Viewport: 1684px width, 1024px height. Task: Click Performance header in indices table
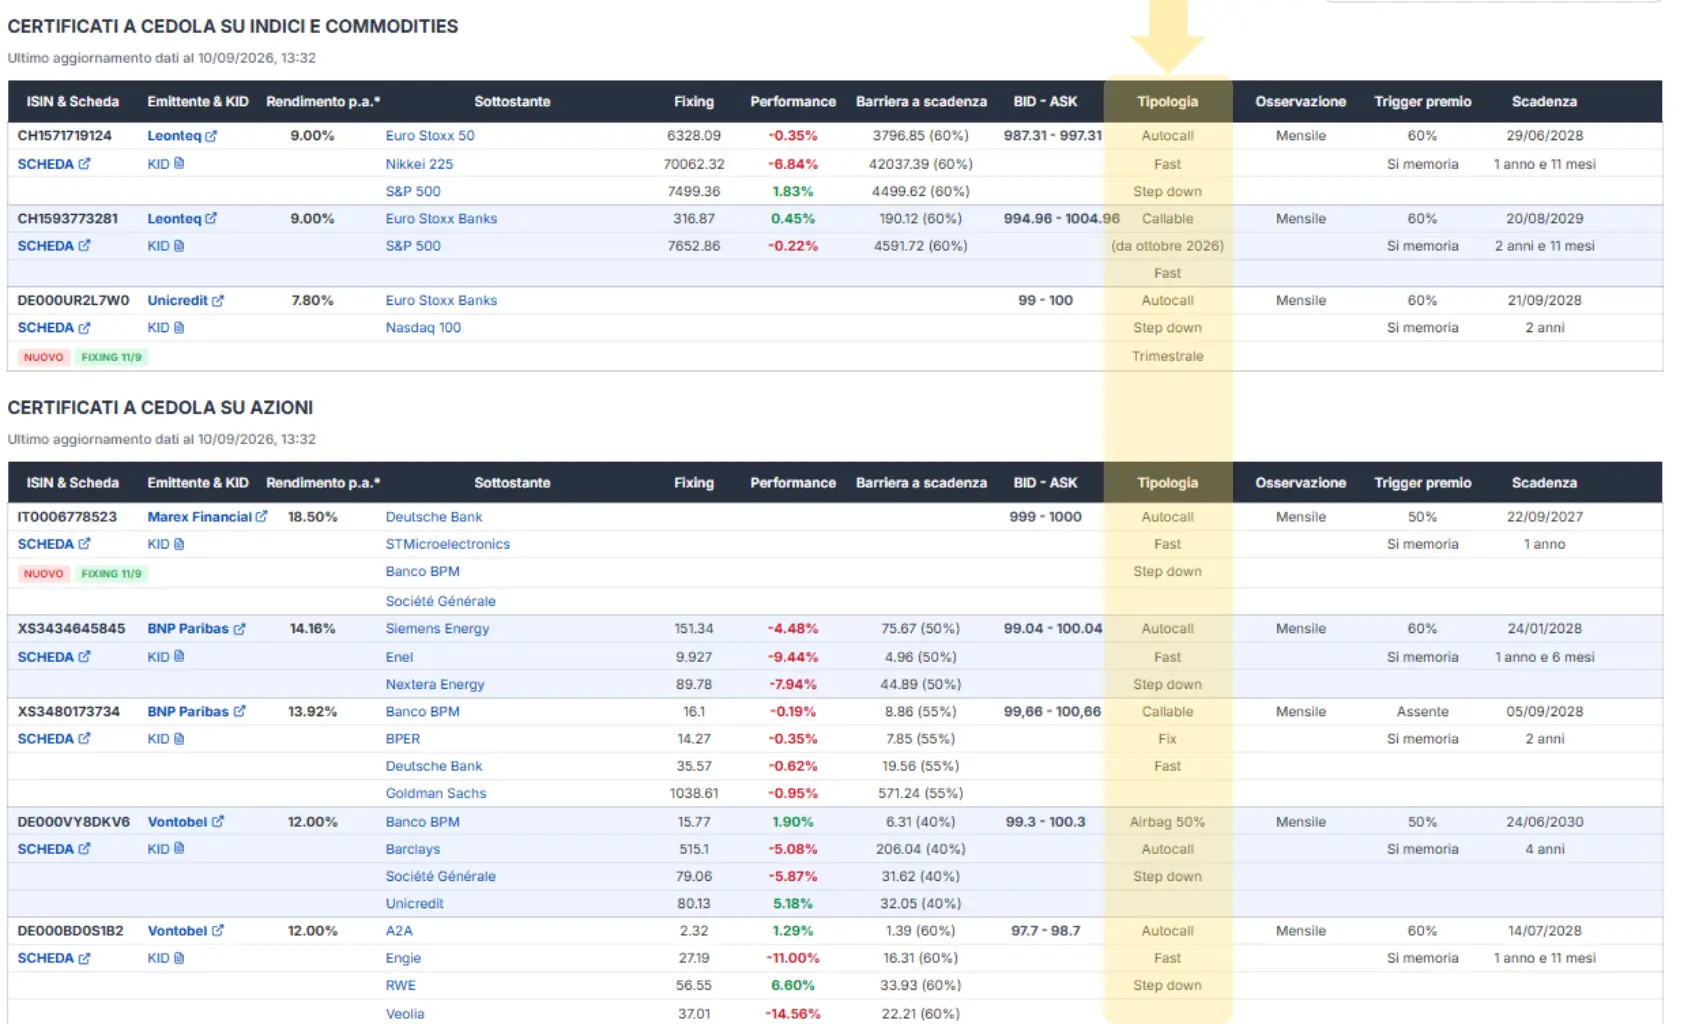[793, 102]
